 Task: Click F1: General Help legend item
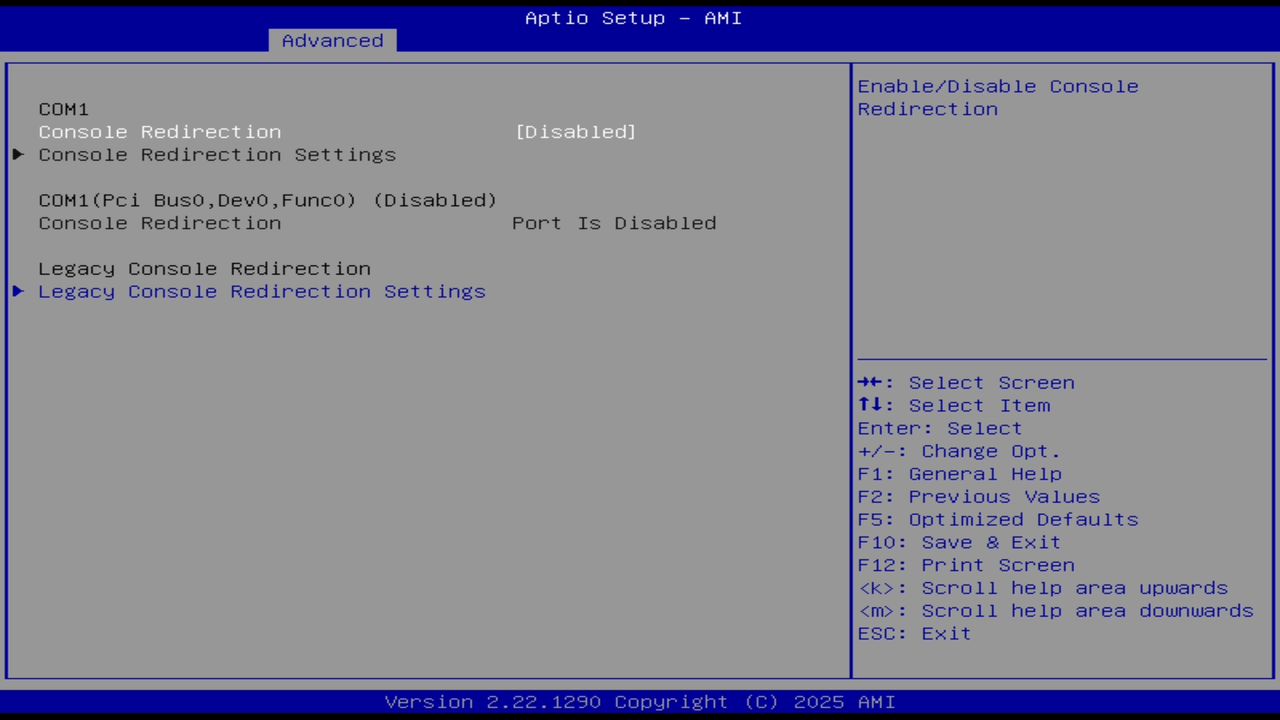(959, 473)
